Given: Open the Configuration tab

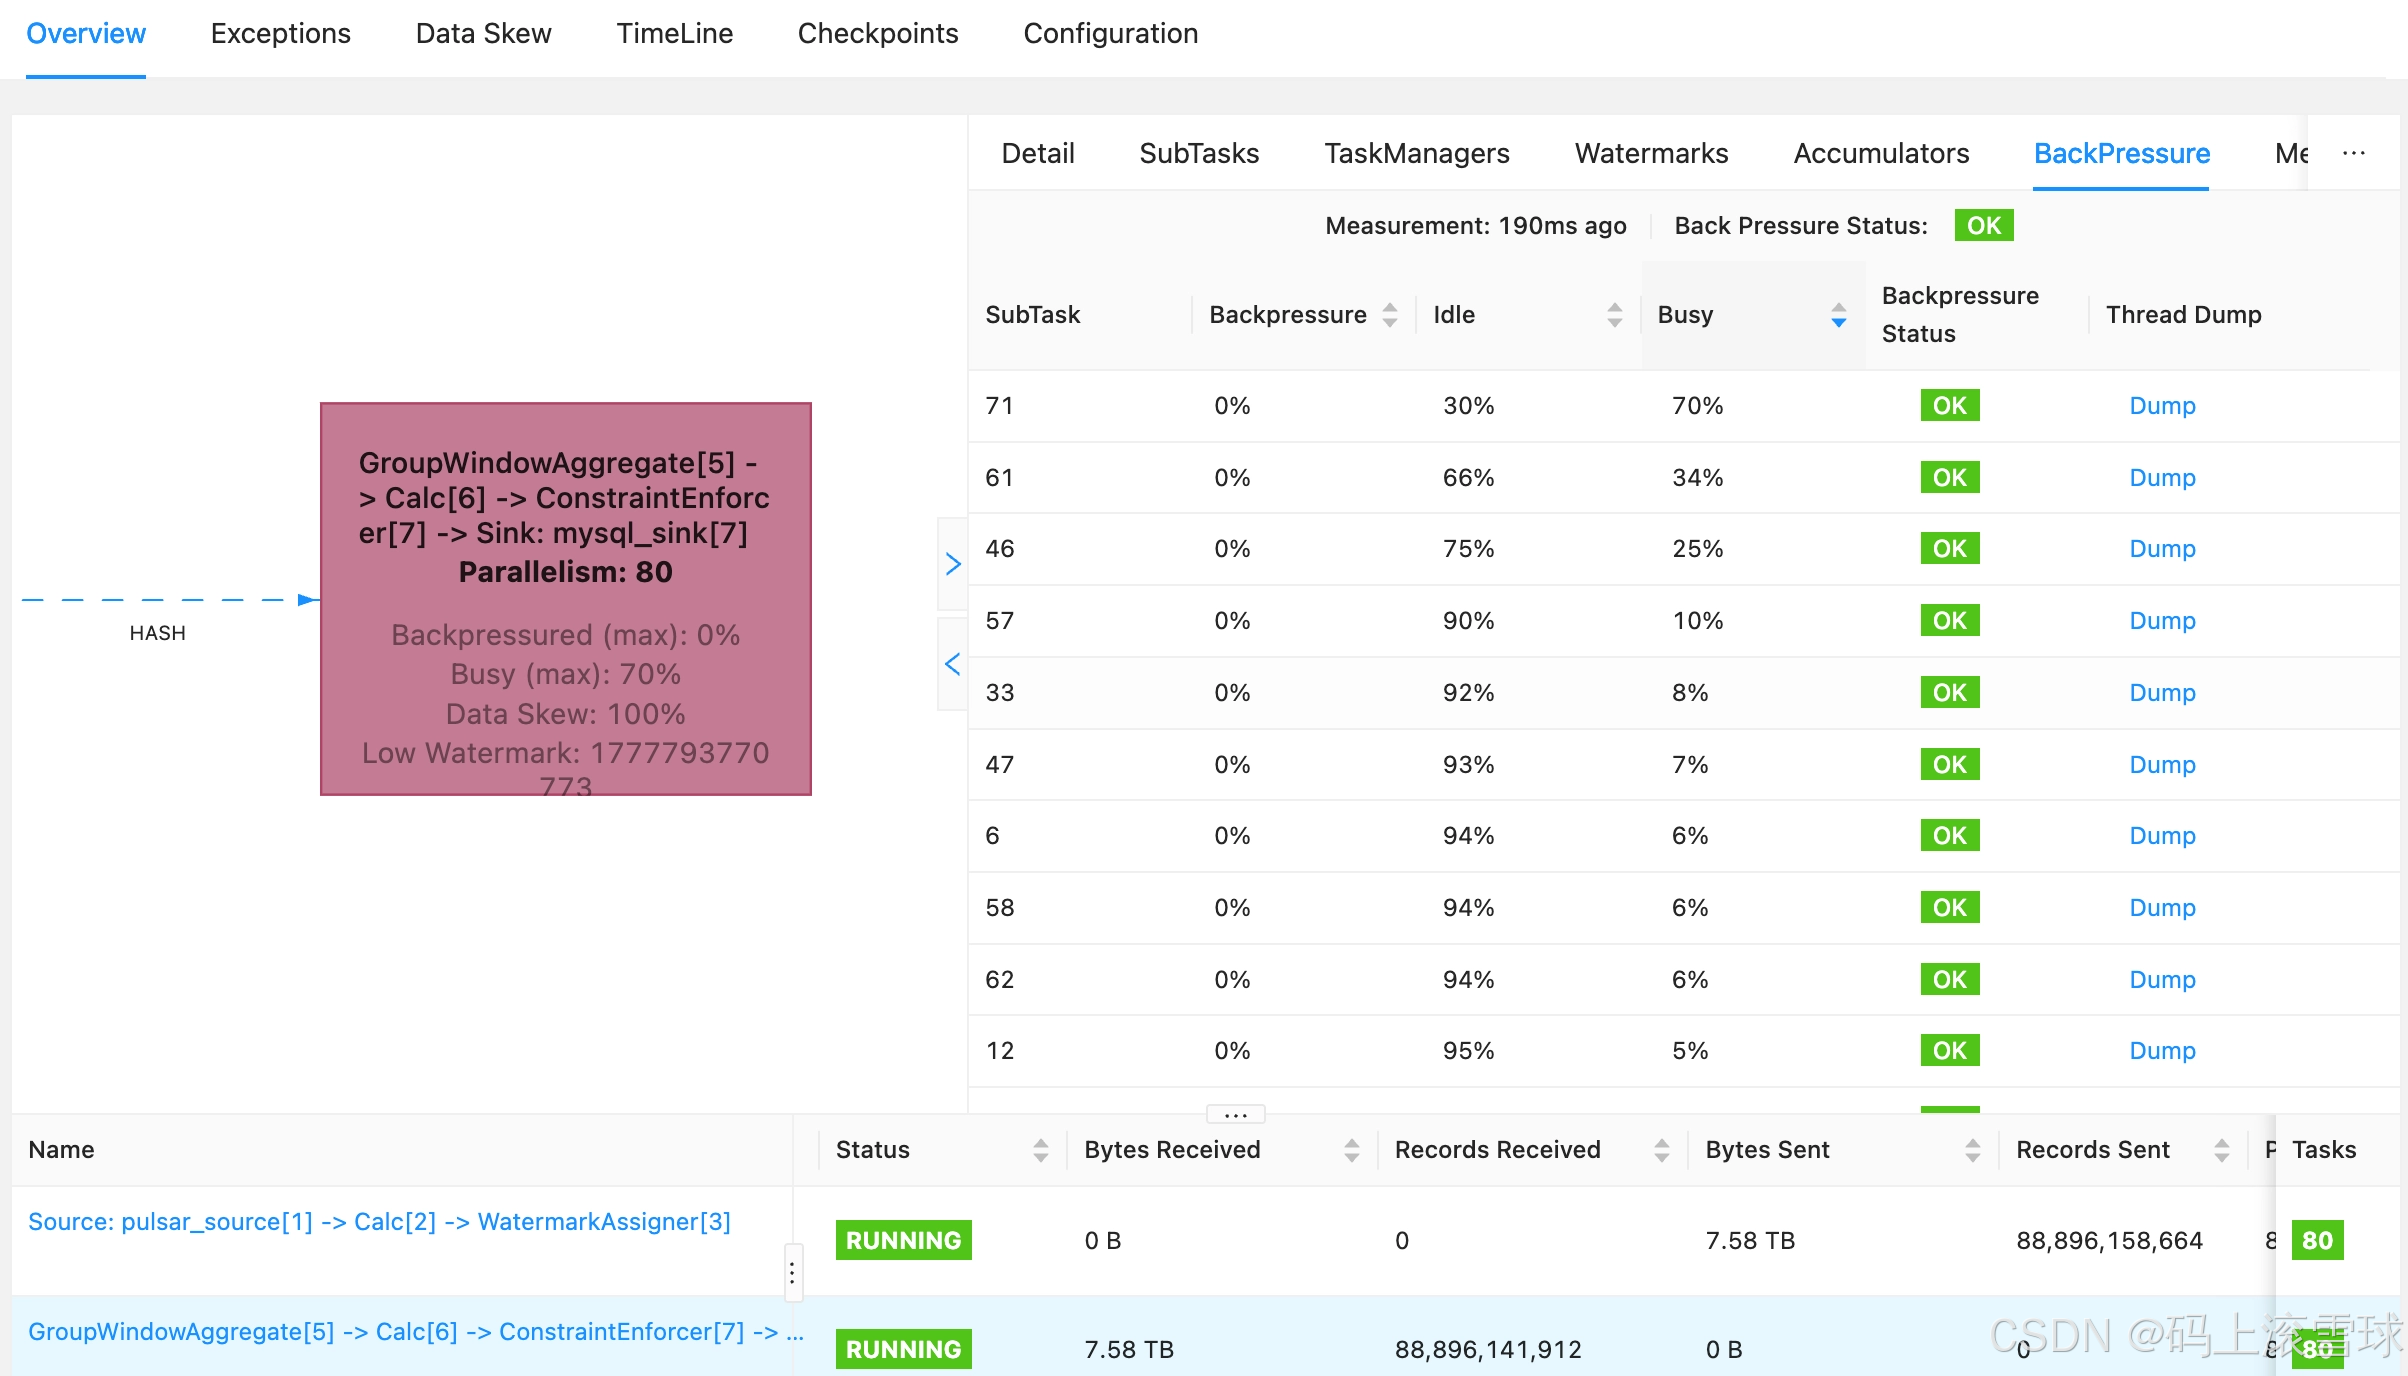Looking at the screenshot, I should (1111, 34).
